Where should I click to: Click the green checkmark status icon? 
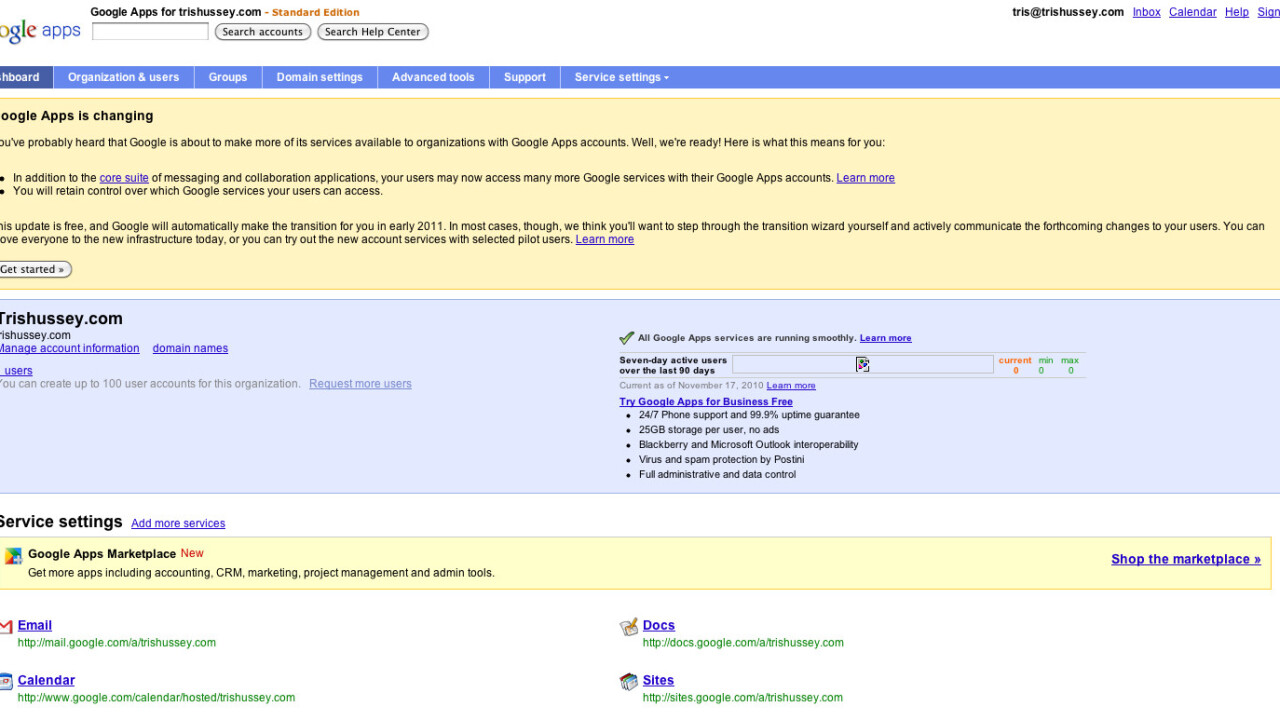coord(627,338)
